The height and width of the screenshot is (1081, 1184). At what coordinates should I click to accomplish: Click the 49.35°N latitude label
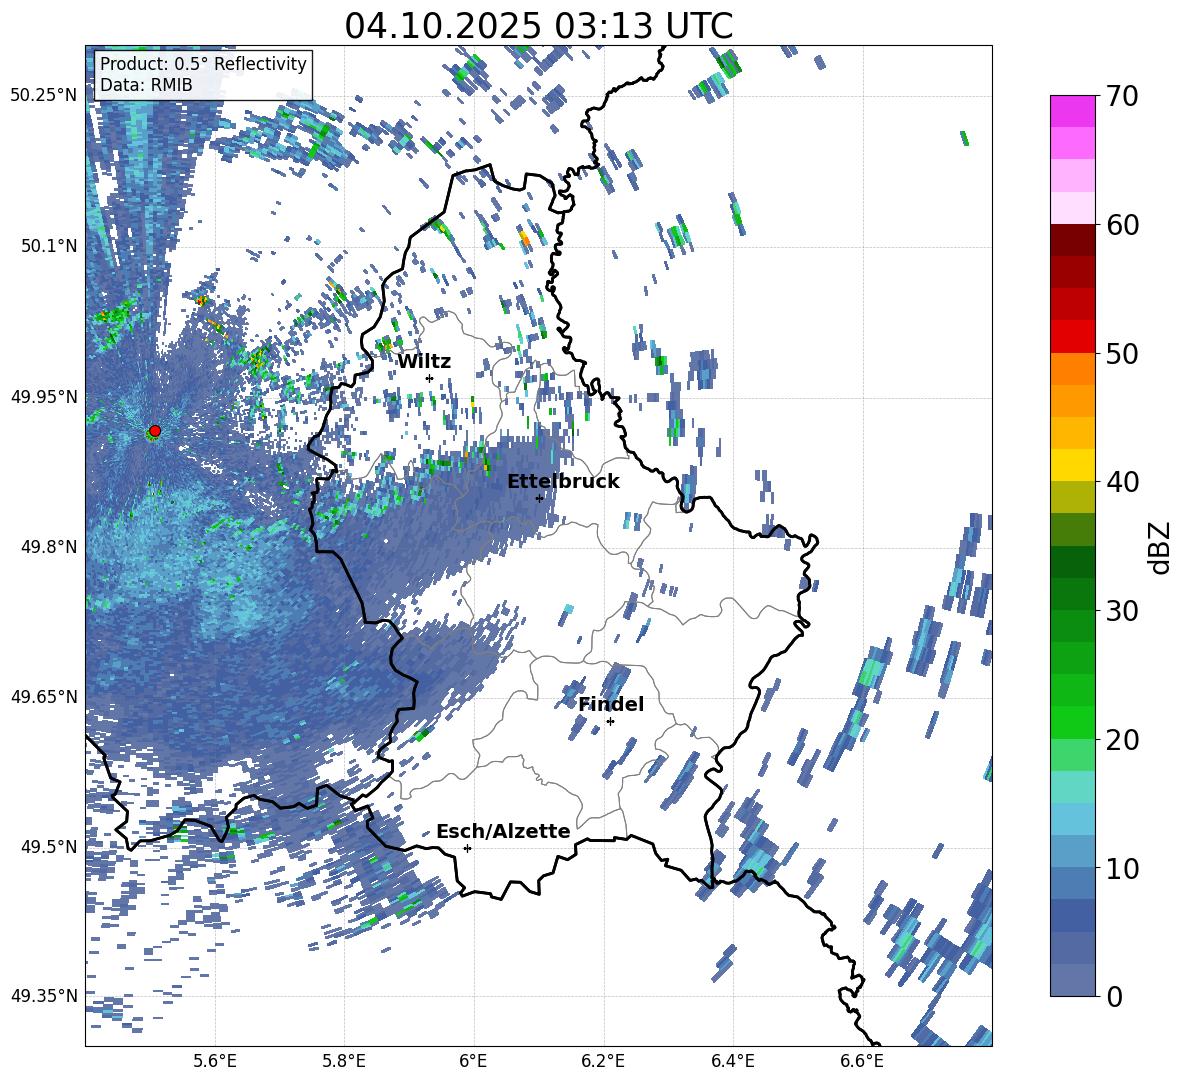[44, 996]
